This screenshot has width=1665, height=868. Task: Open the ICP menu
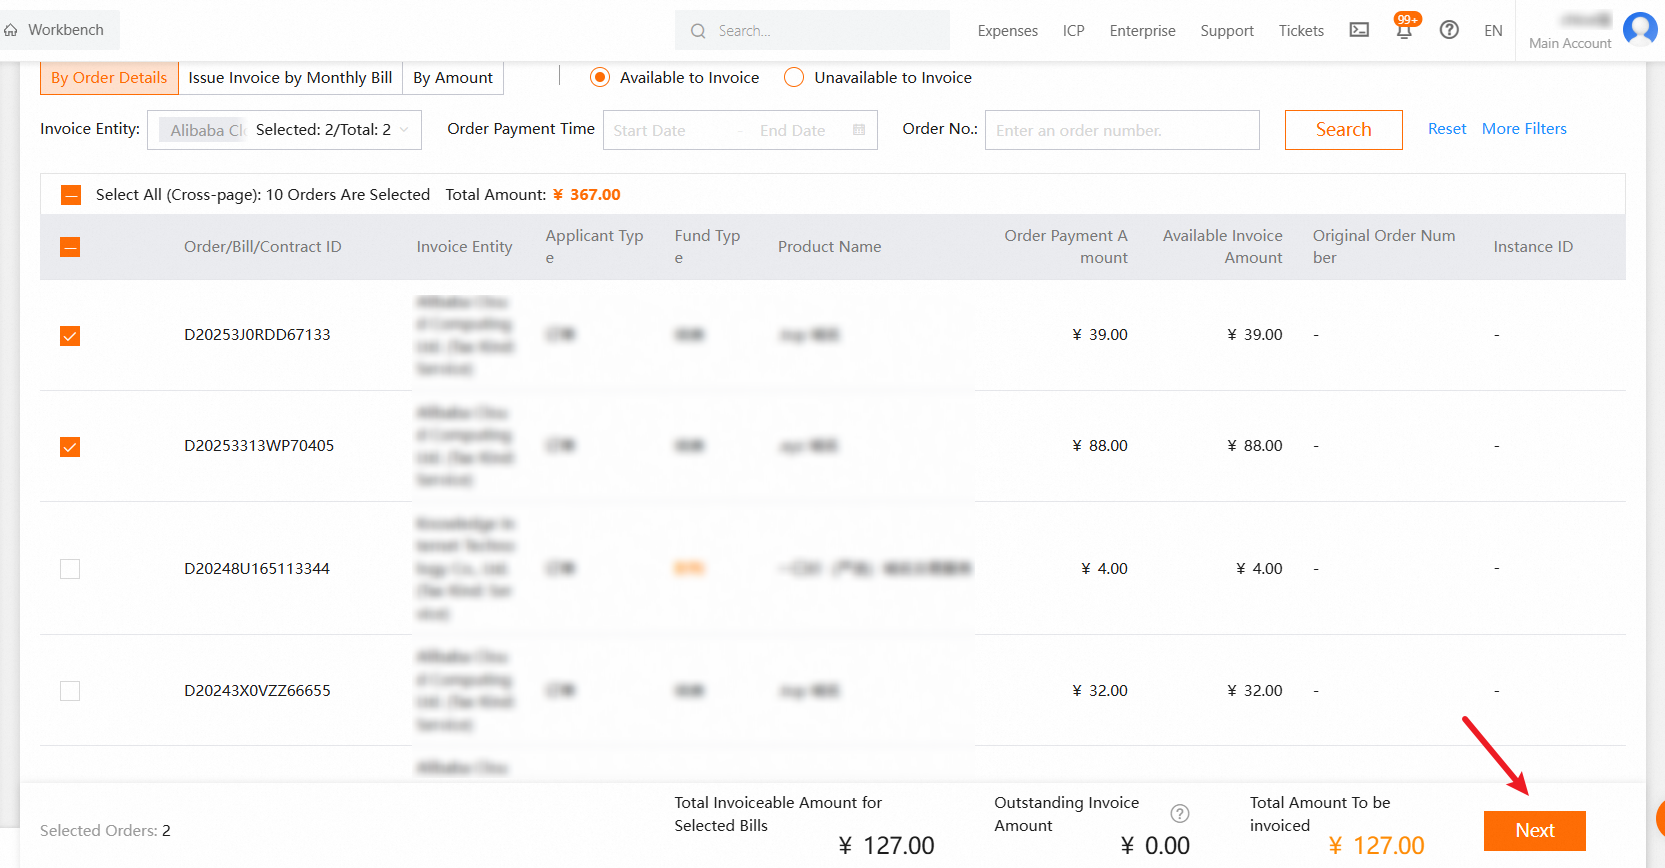tap(1074, 31)
